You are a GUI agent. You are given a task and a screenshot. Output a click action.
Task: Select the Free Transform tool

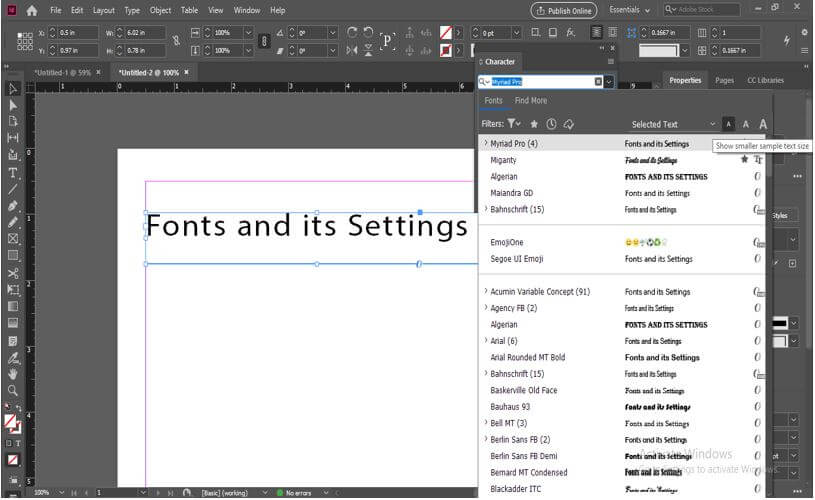[x=12, y=290]
